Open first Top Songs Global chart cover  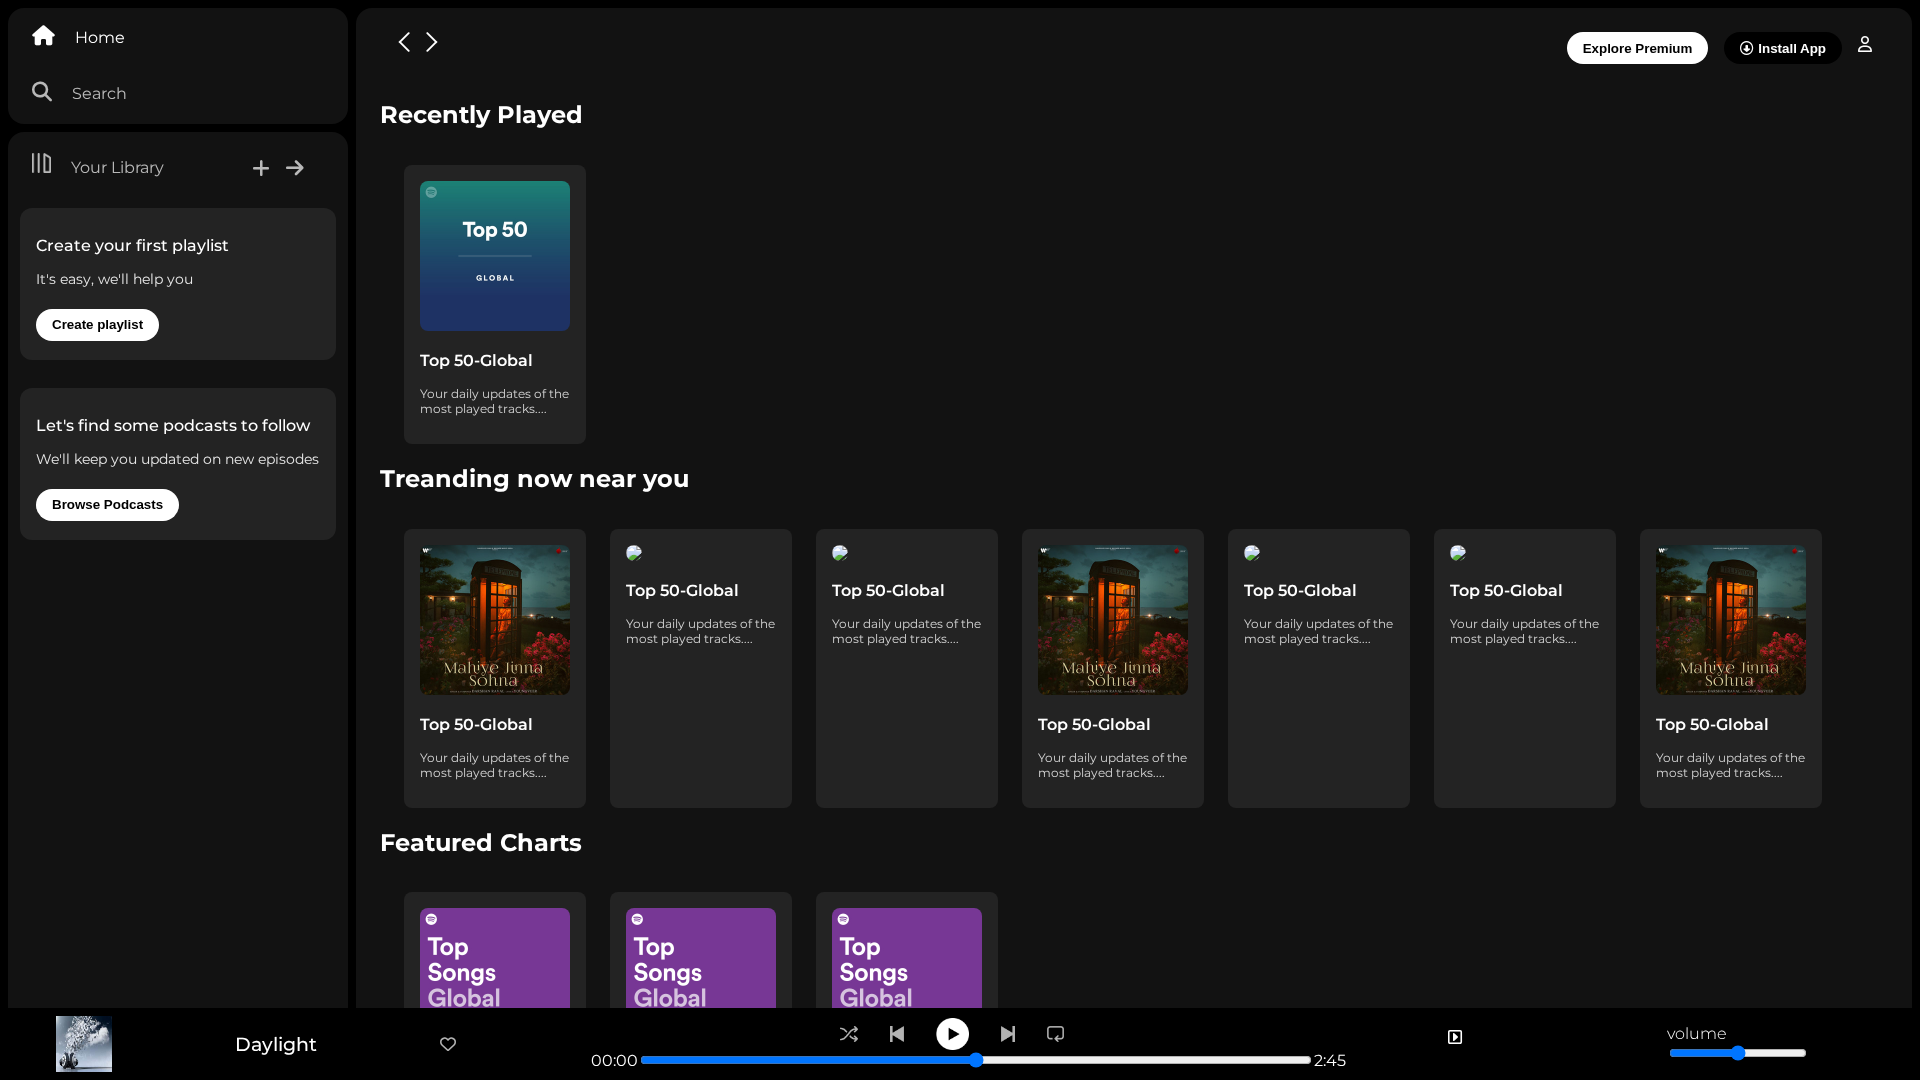(495, 958)
